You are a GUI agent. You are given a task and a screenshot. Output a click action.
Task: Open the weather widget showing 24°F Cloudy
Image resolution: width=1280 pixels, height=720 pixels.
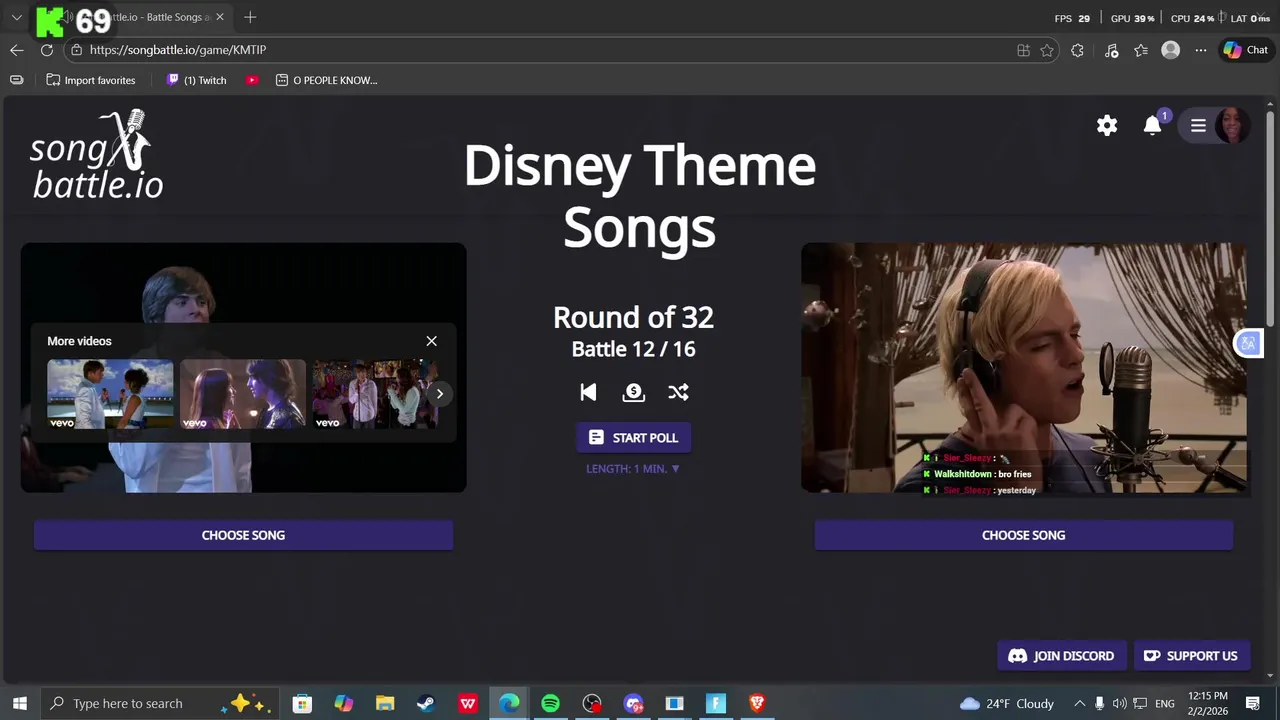click(x=1006, y=703)
